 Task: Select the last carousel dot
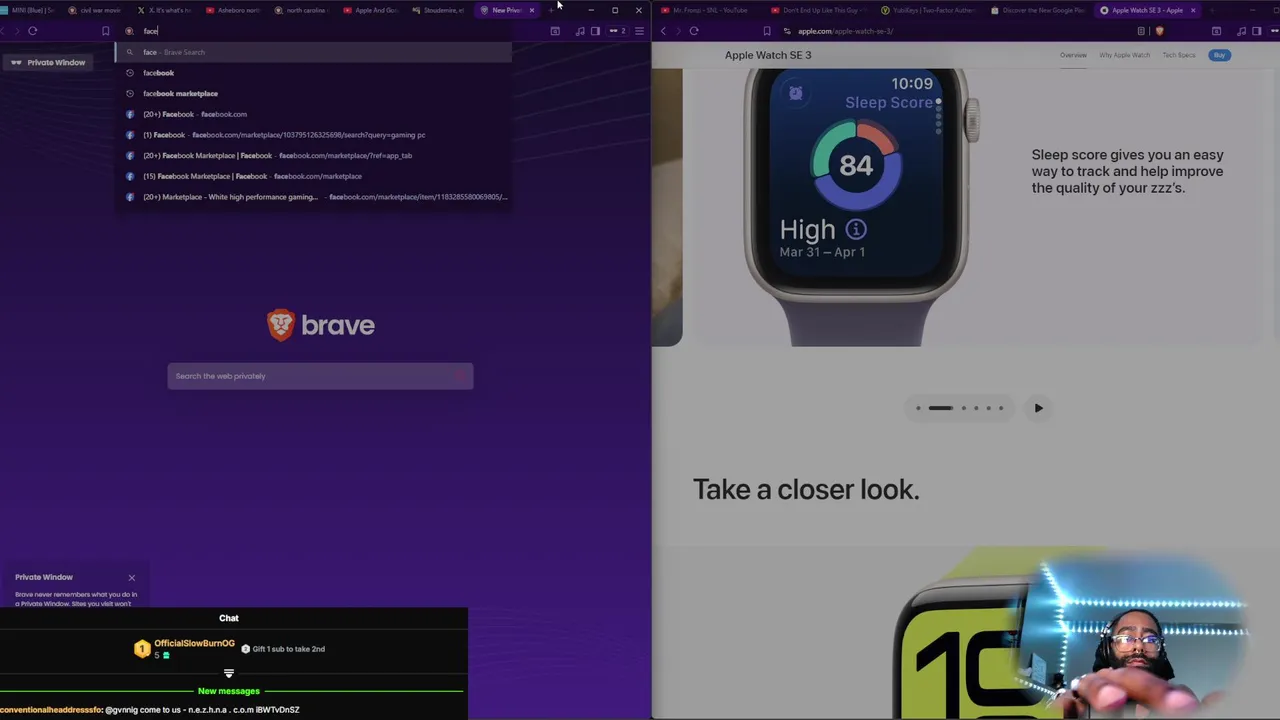click(1000, 408)
